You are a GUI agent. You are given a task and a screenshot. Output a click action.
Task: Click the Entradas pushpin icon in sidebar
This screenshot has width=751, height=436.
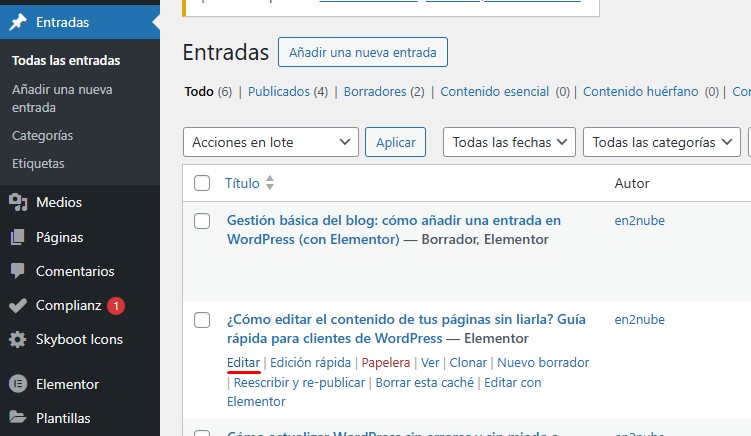[18, 22]
